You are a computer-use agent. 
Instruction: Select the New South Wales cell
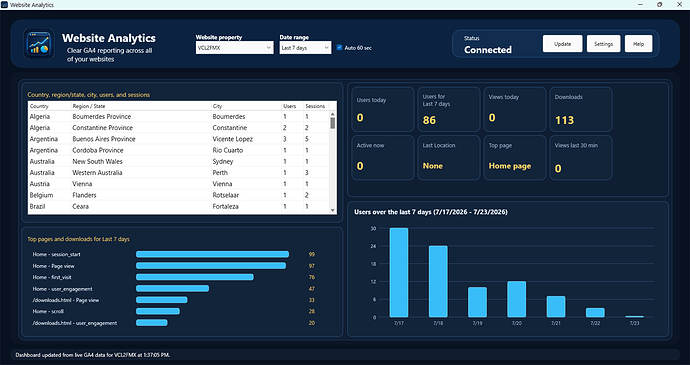[141, 162]
